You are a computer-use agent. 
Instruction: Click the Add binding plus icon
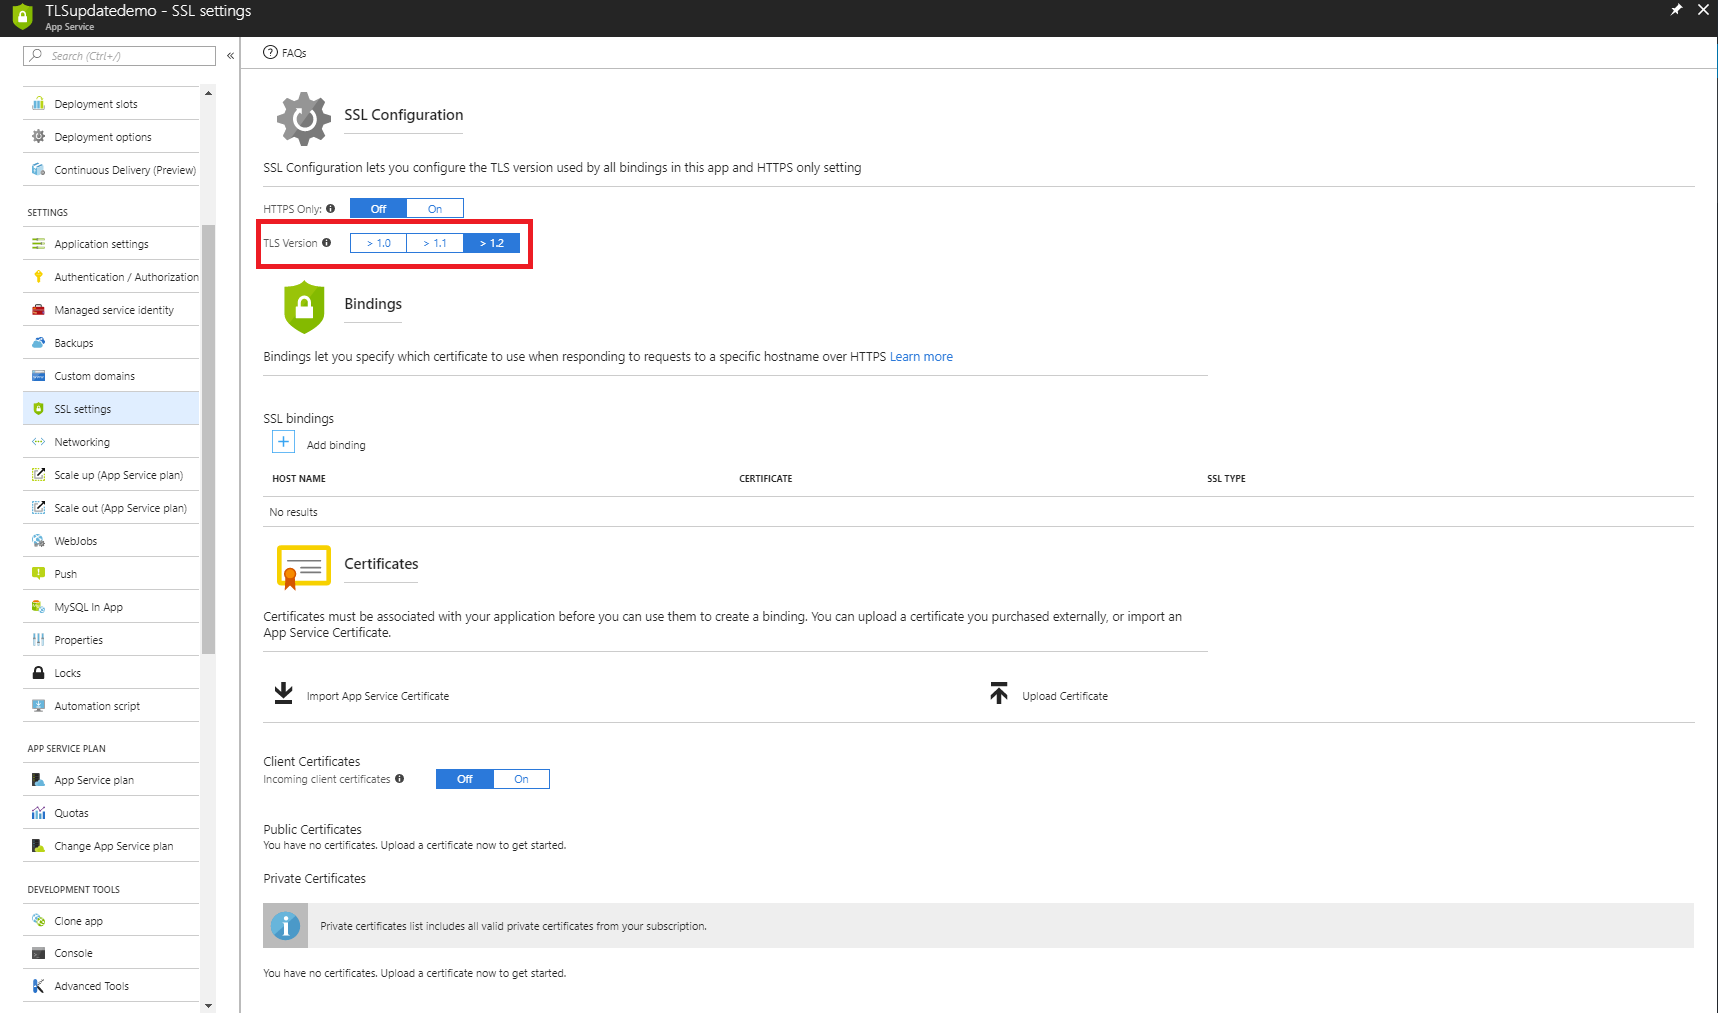tap(283, 442)
